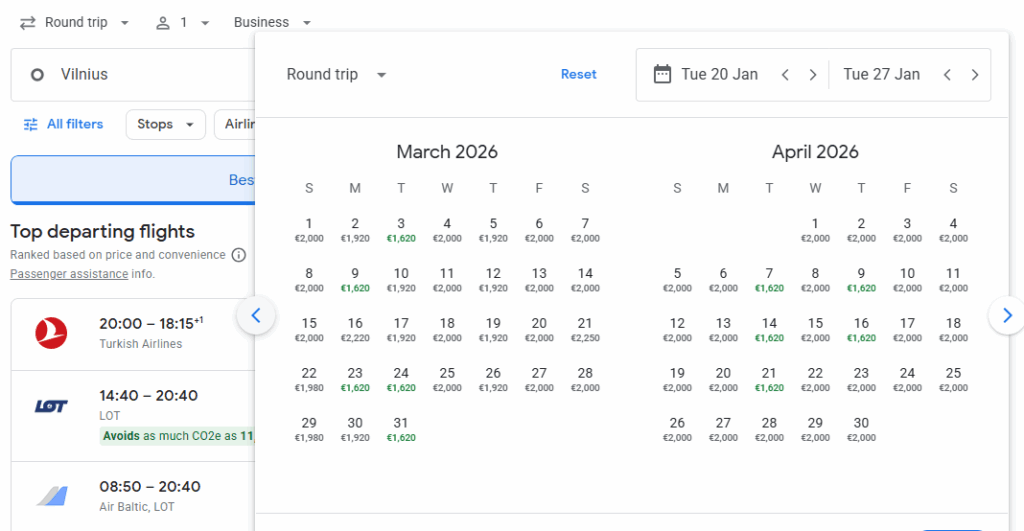The image size is (1024, 531).
Task: Click the calendar icon beside Tue 20 Jan
Action: pyautogui.click(x=662, y=74)
